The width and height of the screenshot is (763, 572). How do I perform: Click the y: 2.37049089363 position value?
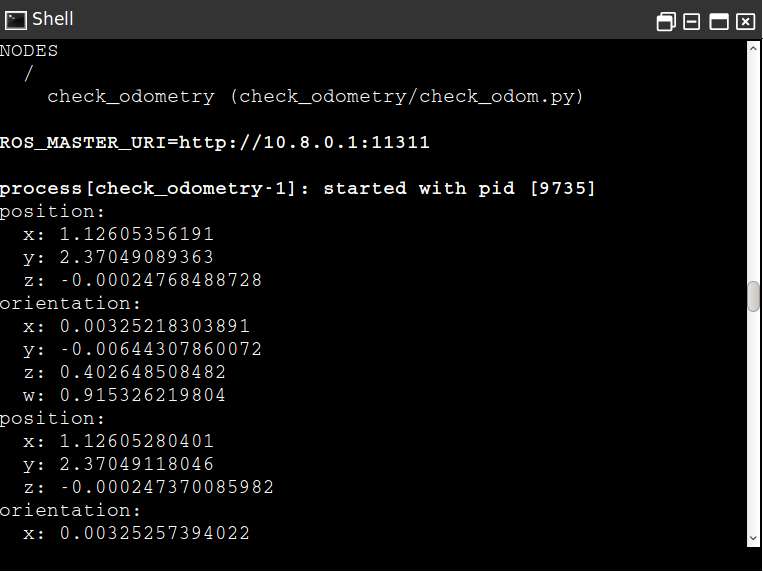[x=119, y=257]
